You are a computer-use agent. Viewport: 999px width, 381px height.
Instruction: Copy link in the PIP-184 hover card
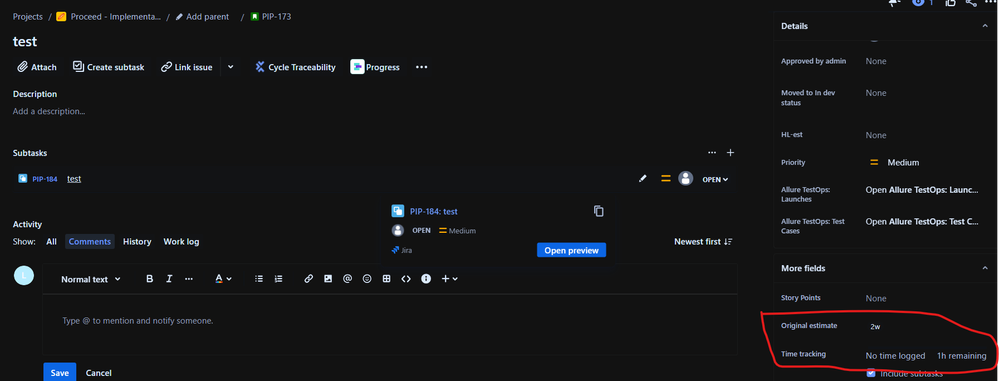tap(598, 211)
